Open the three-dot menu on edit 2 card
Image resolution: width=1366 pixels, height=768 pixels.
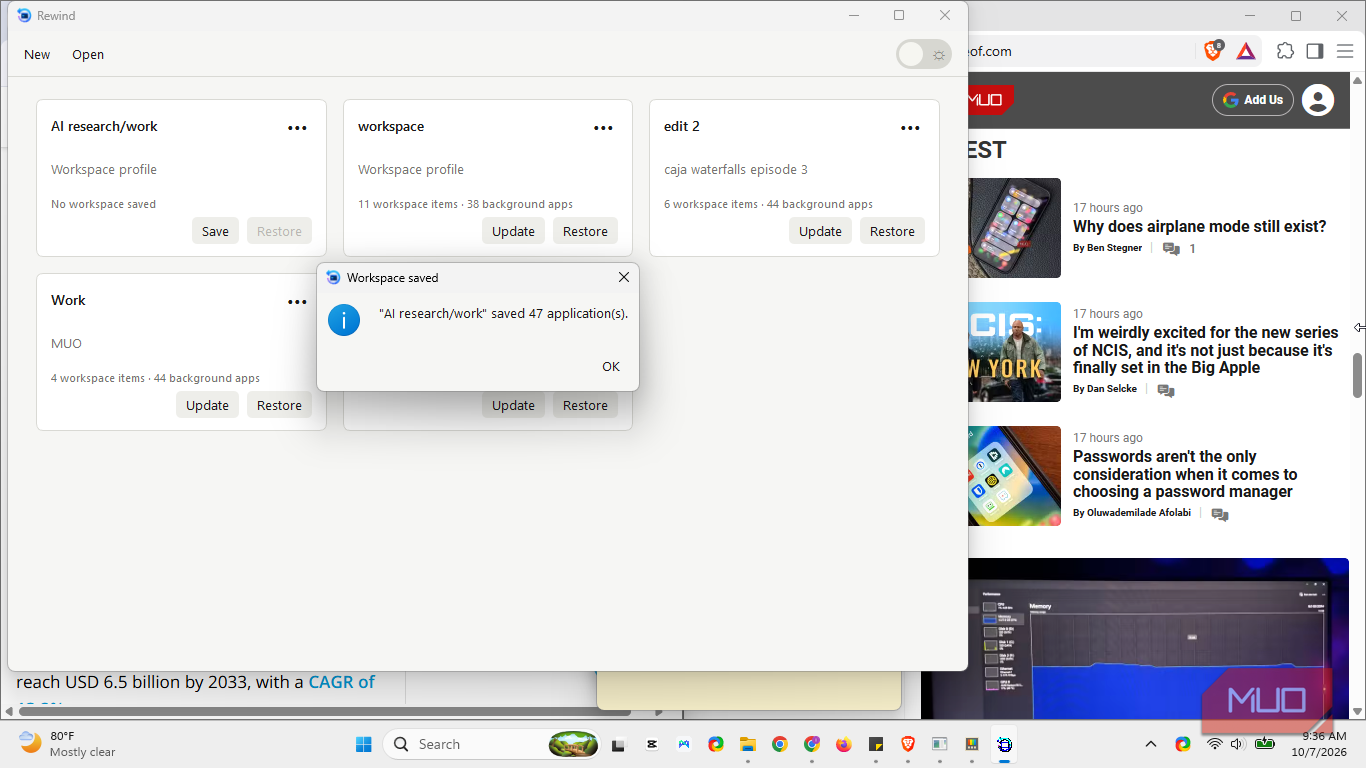coord(910,128)
